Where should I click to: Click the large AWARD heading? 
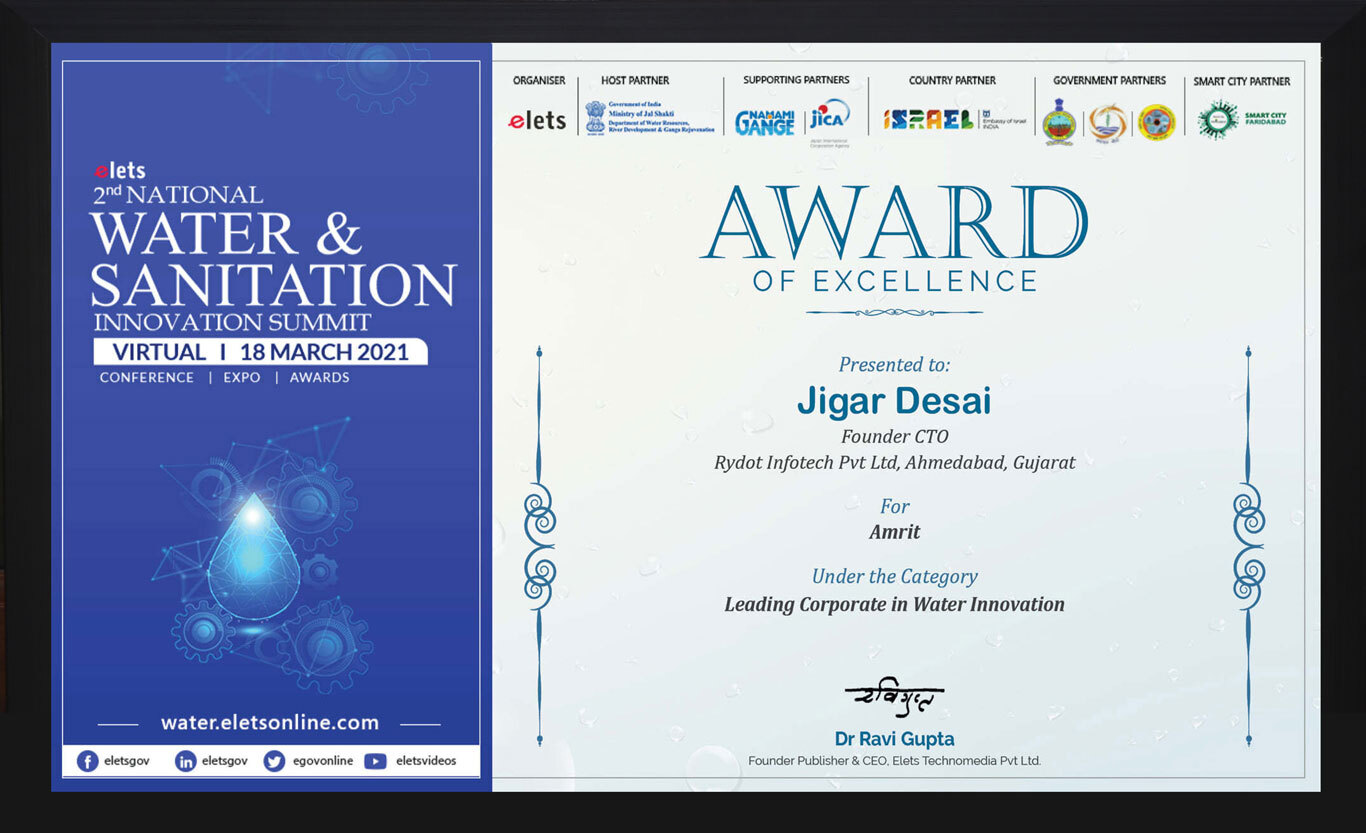[894, 224]
